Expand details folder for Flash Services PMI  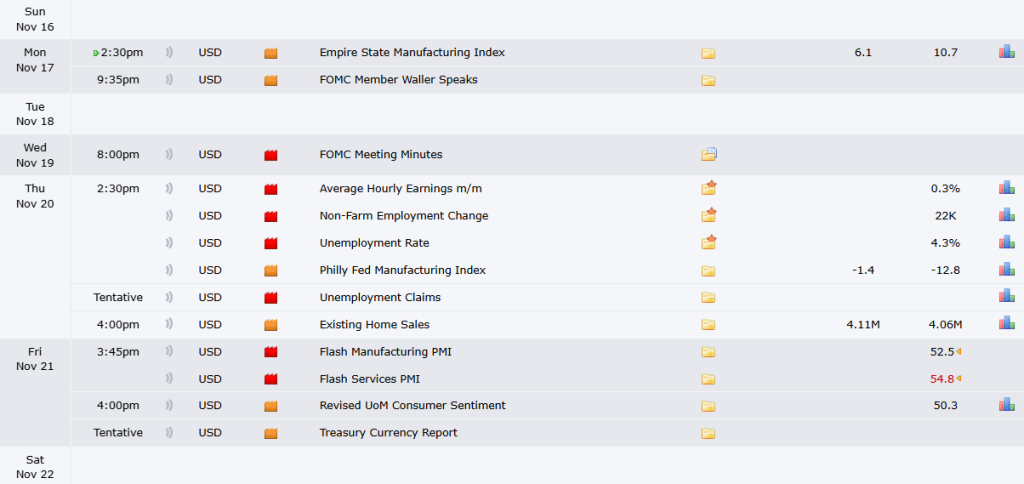click(709, 379)
